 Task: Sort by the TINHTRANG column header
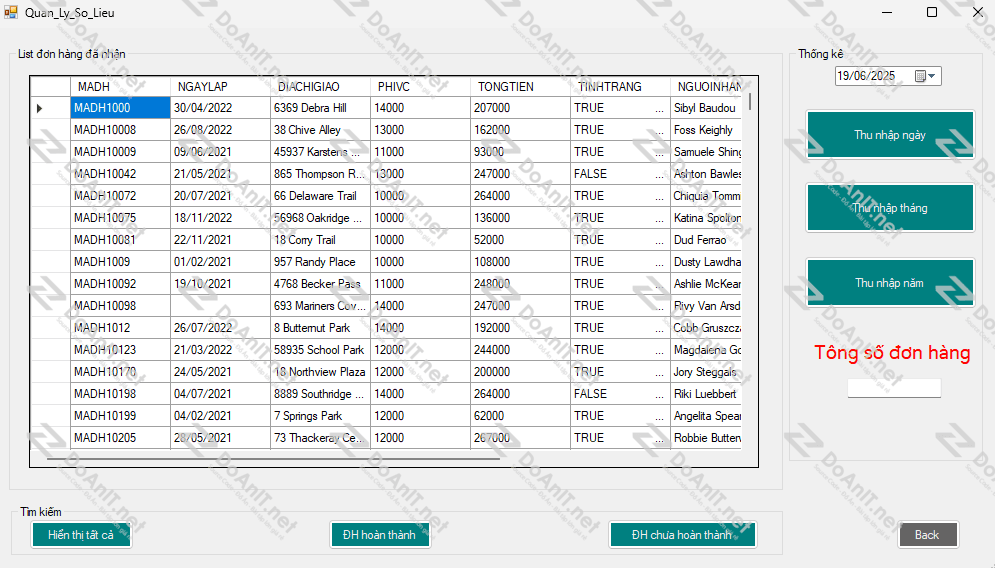620,87
